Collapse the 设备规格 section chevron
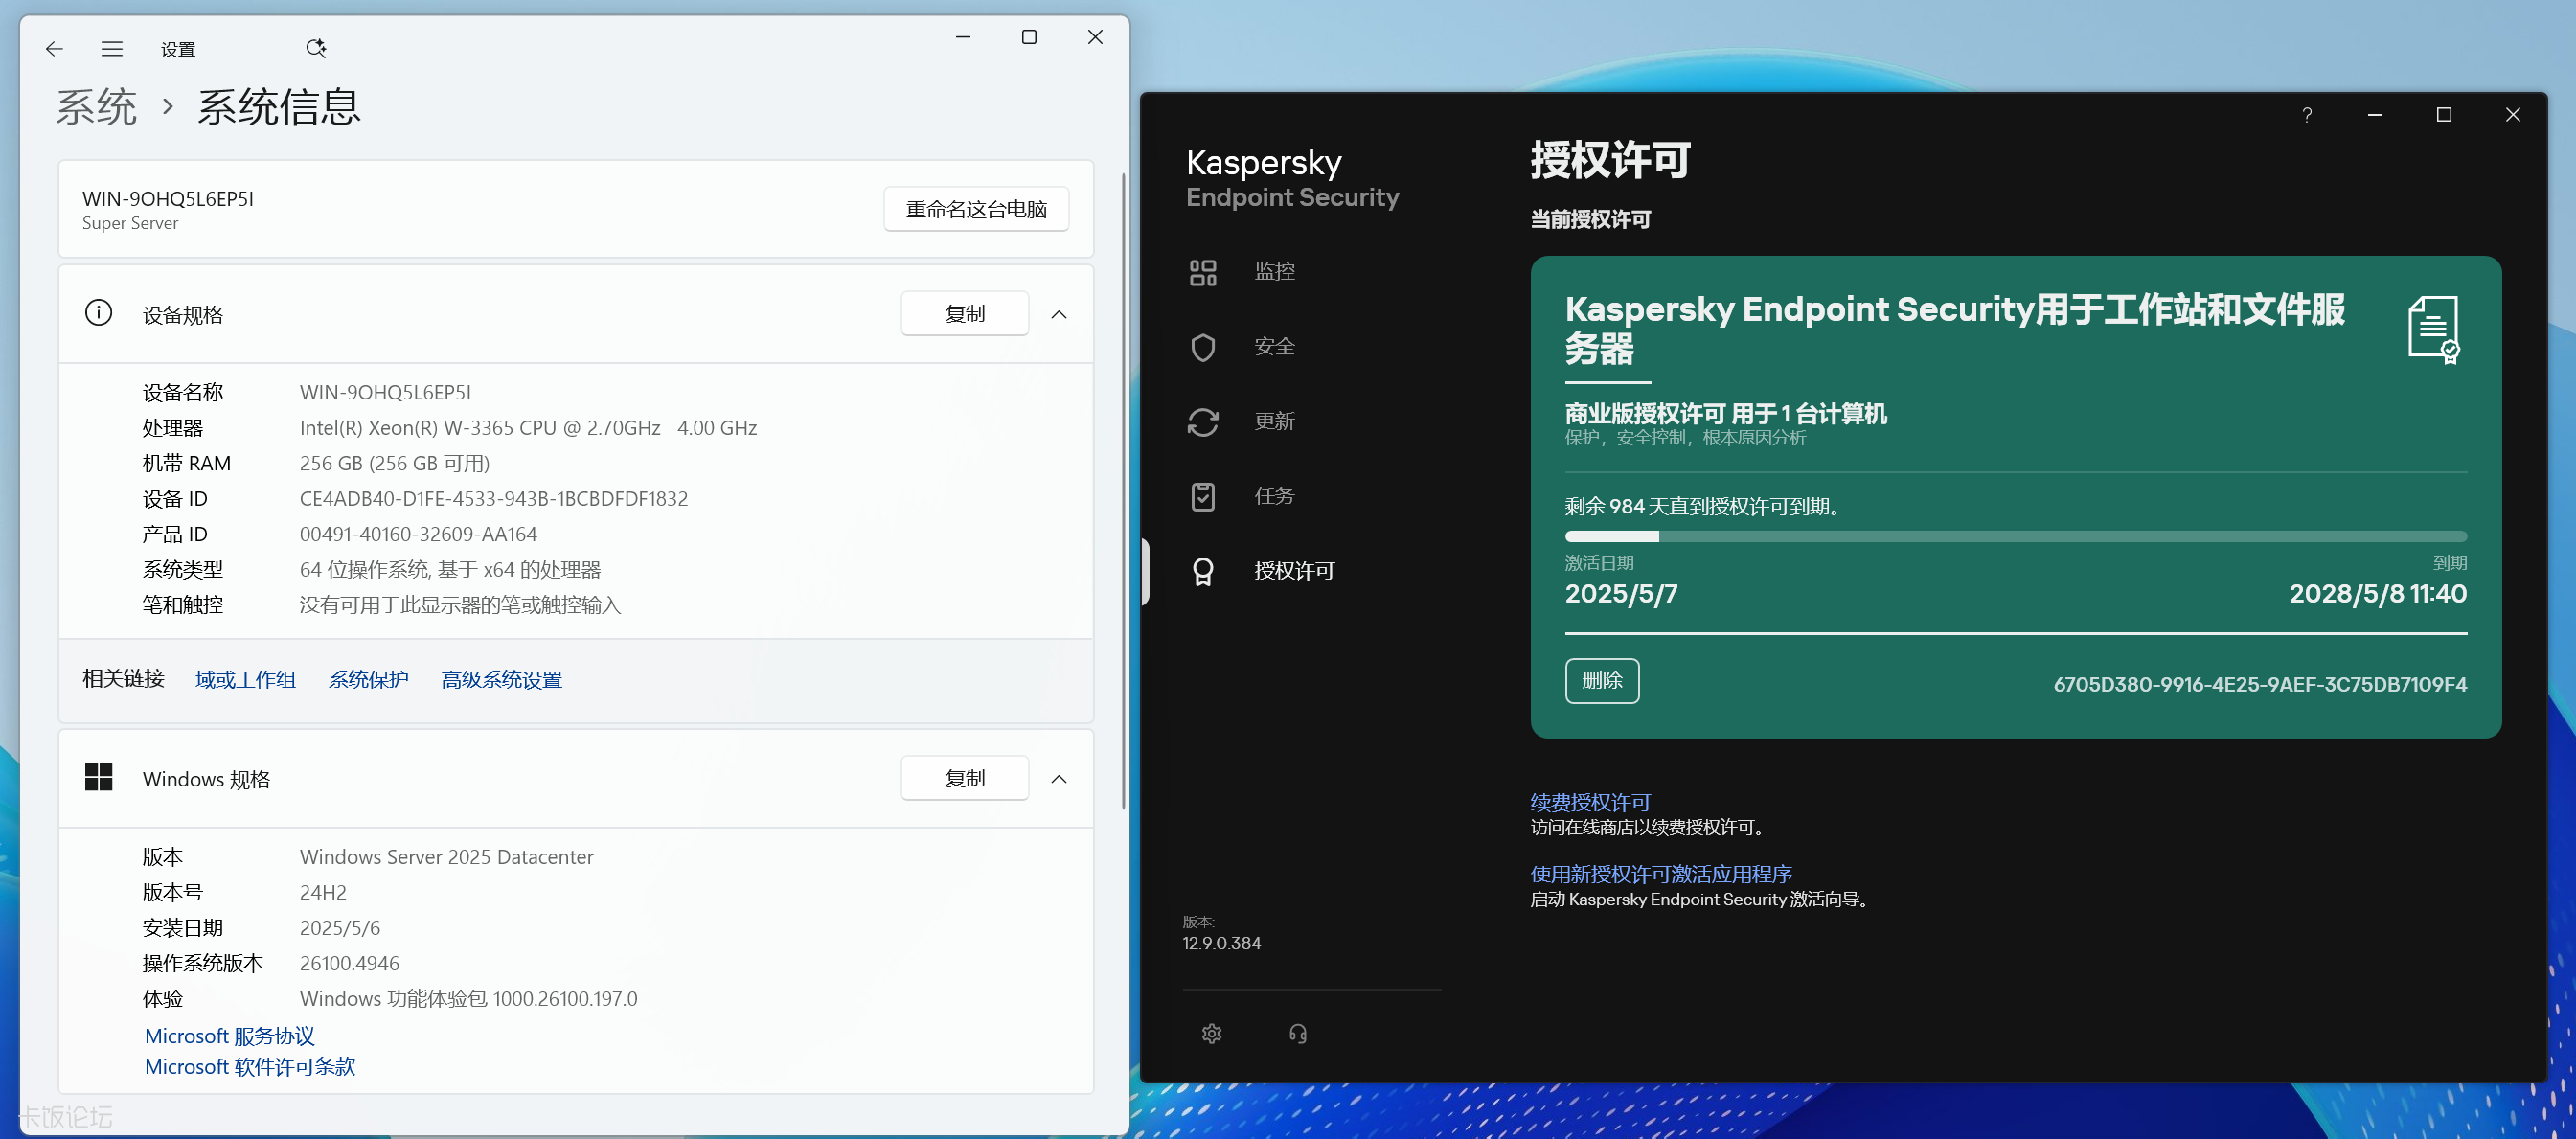Image resolution: width=2576 pixels, height=1139 pixels. (1059, 314)
